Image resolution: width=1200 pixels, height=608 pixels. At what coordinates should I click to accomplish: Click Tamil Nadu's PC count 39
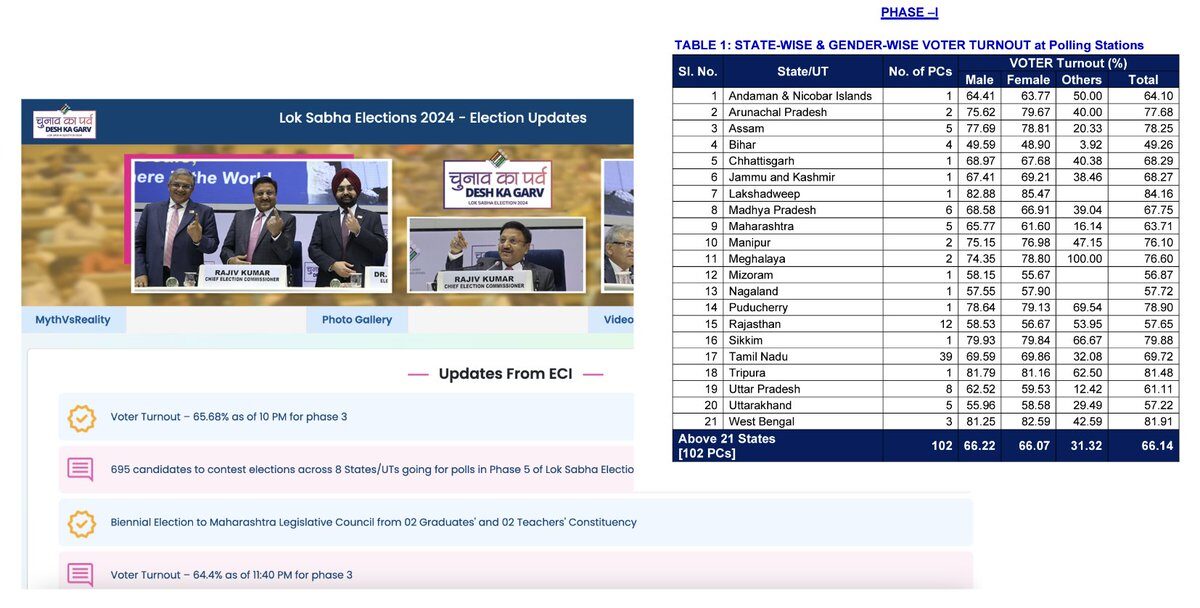tap(946, 356)
